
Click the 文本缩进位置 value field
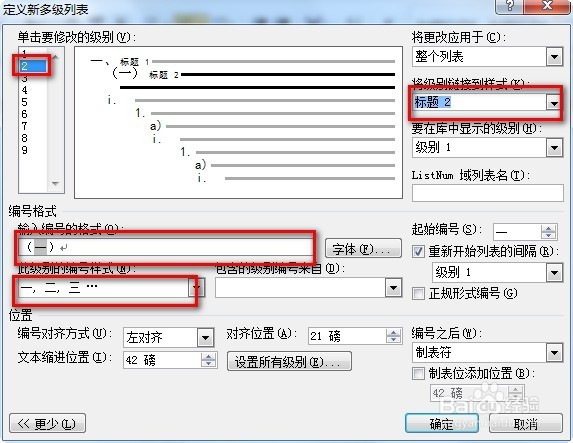162,360
